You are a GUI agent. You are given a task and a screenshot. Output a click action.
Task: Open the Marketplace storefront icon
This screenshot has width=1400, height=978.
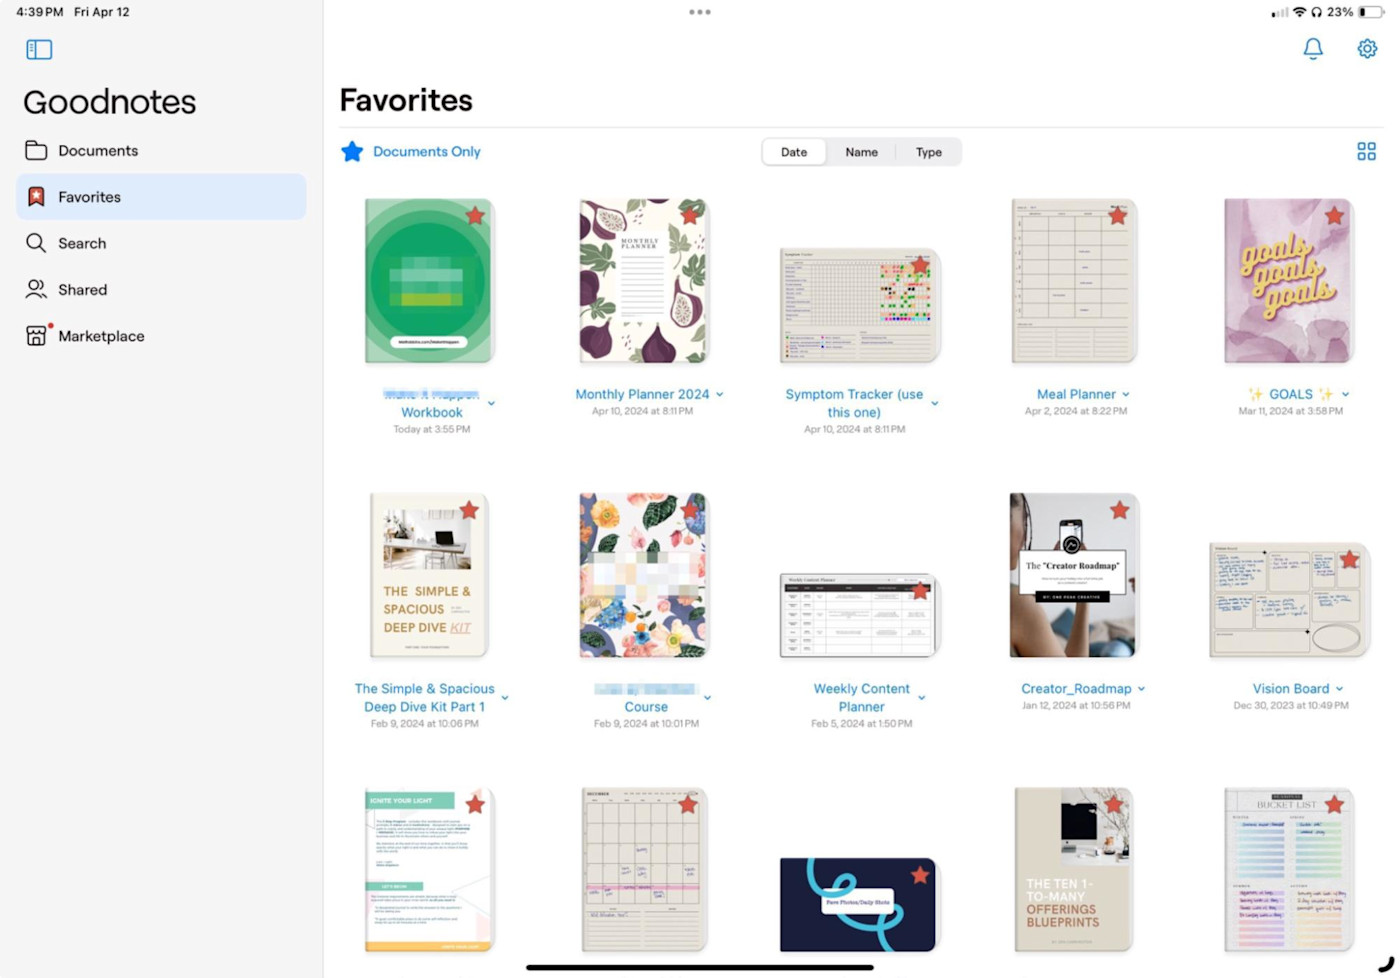(x=36, y=336)
